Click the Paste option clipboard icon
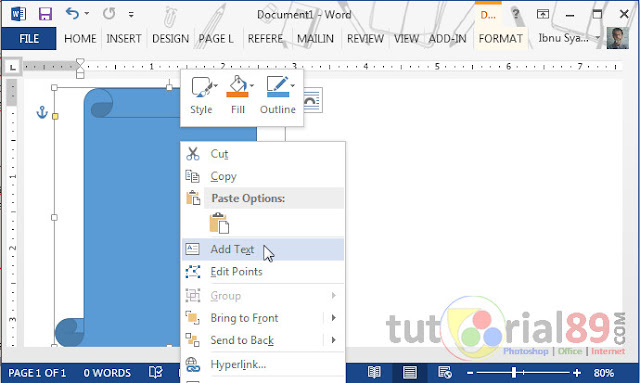The width and height of the screenshot is (640, 383). coord(219,223)
